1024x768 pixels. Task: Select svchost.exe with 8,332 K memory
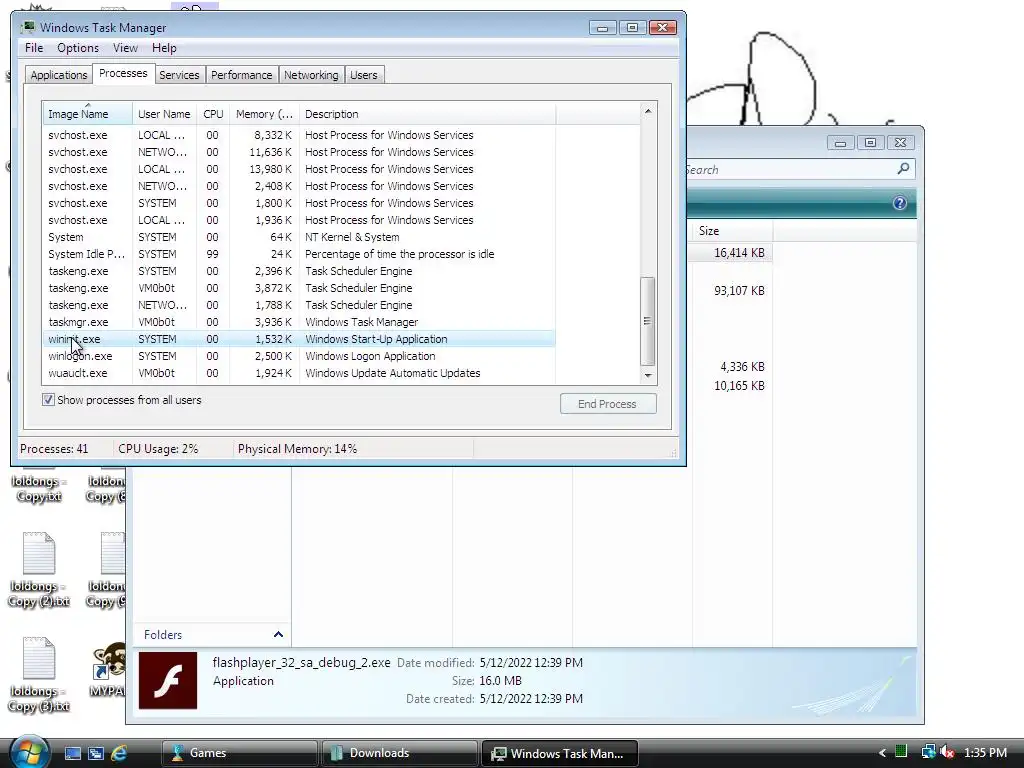299,135
